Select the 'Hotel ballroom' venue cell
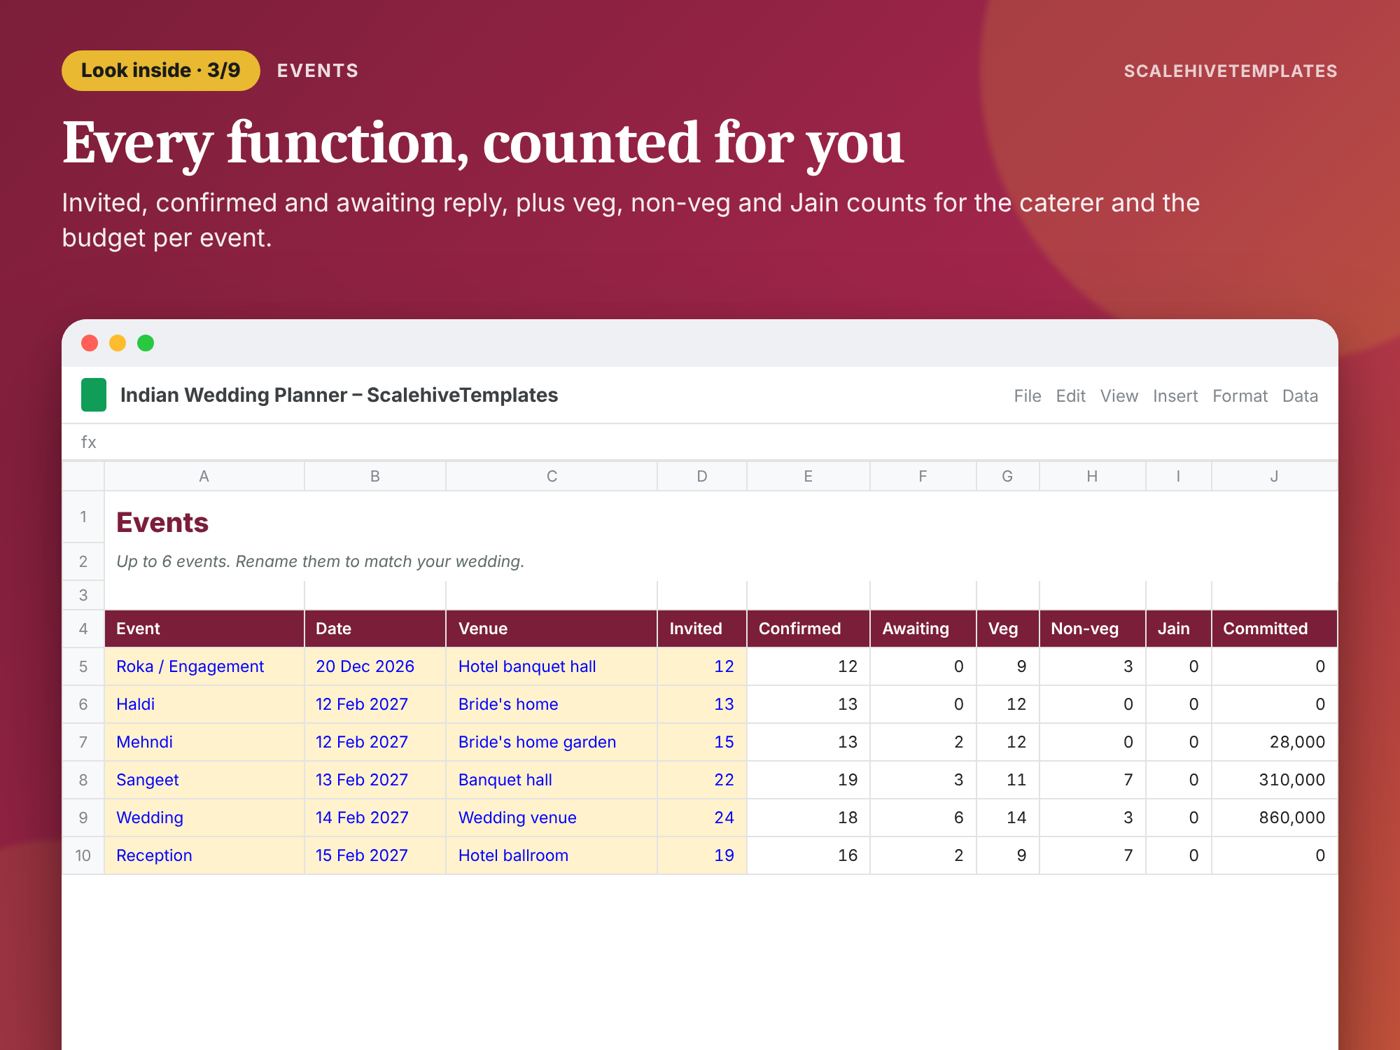 point(552,856)
